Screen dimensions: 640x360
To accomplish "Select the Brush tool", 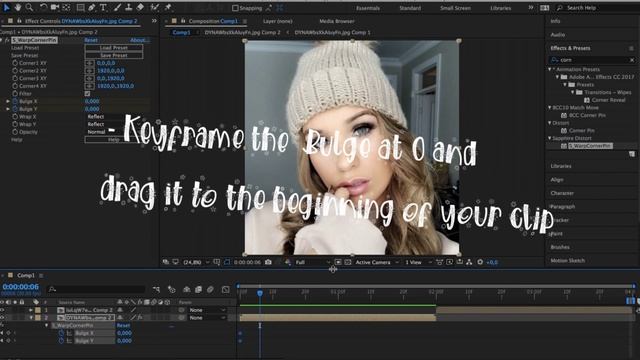I will pos(117,8).
